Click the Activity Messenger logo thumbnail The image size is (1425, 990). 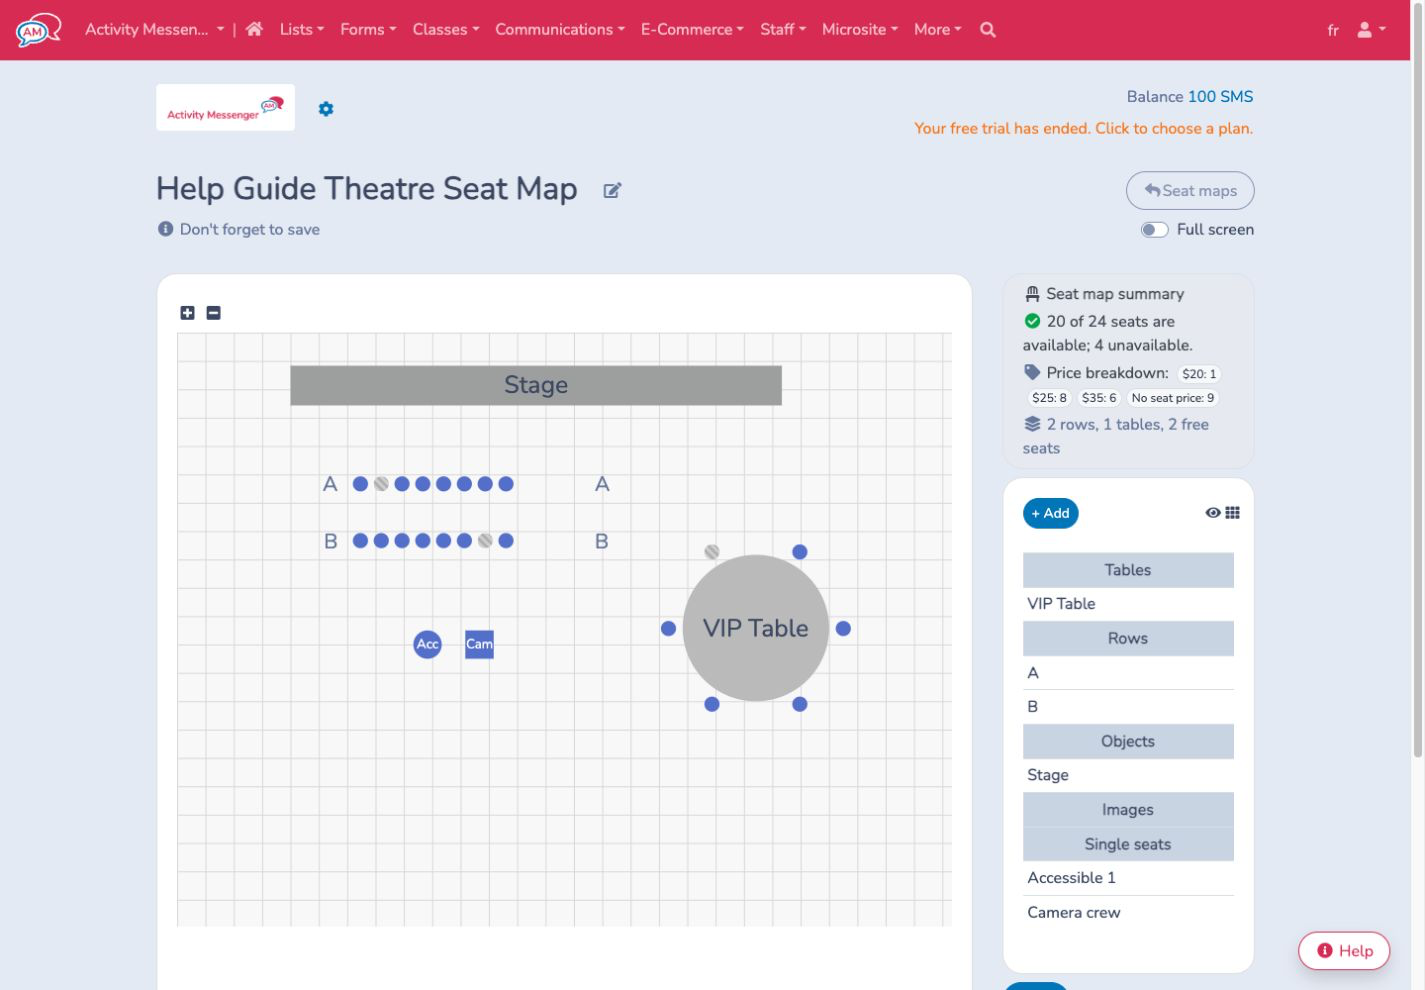pos(225,108)
